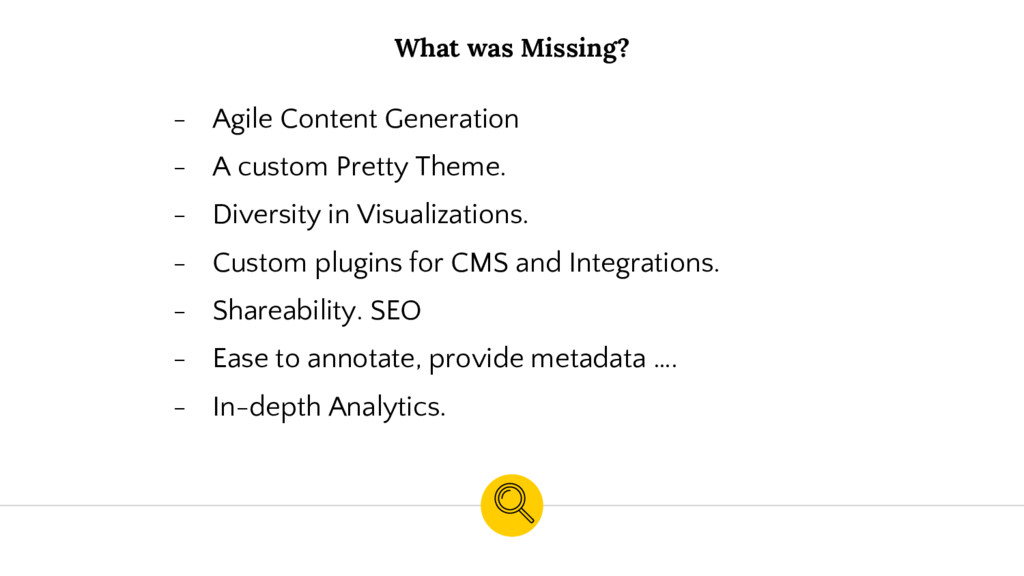Click the dash bullet before 'Shareability'

pos(180,312)
